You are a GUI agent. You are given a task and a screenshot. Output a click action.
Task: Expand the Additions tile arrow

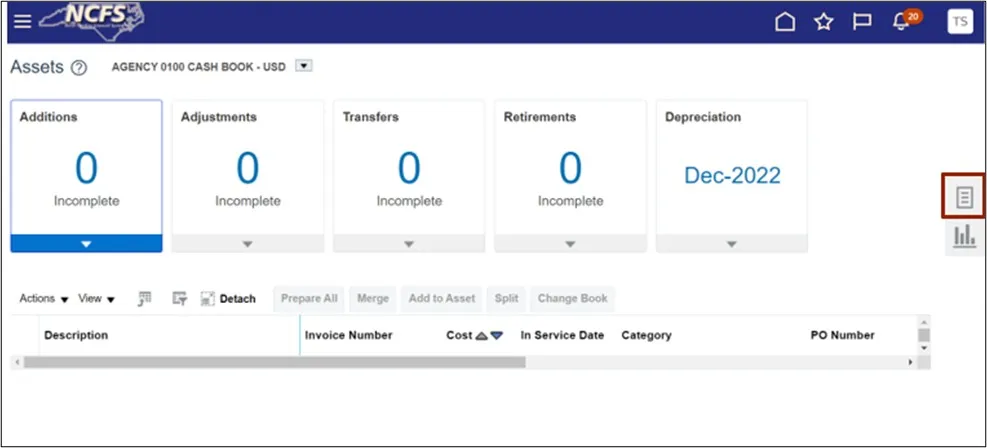tap(86, 244)
